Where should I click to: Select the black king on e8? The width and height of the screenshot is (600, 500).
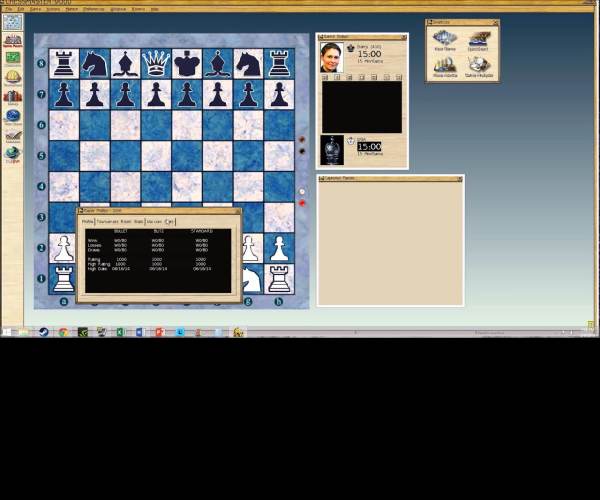(x=187, y=64)
